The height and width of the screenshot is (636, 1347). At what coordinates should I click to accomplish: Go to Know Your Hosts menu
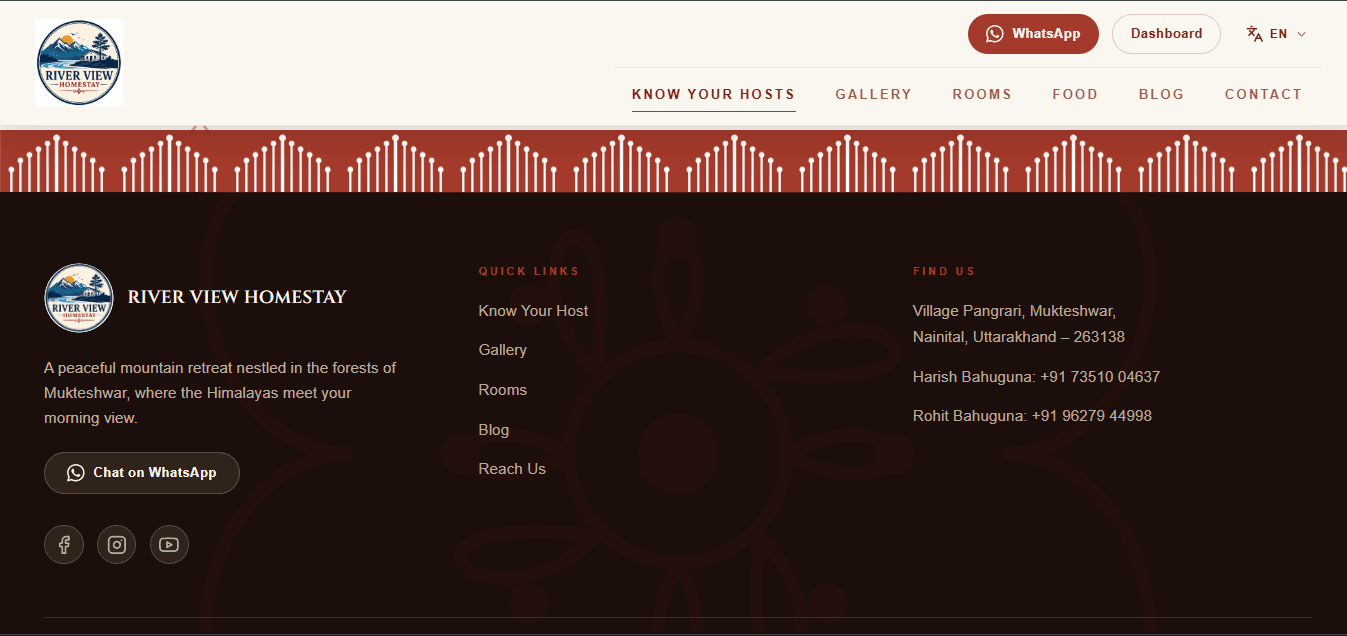click(714, 94)
